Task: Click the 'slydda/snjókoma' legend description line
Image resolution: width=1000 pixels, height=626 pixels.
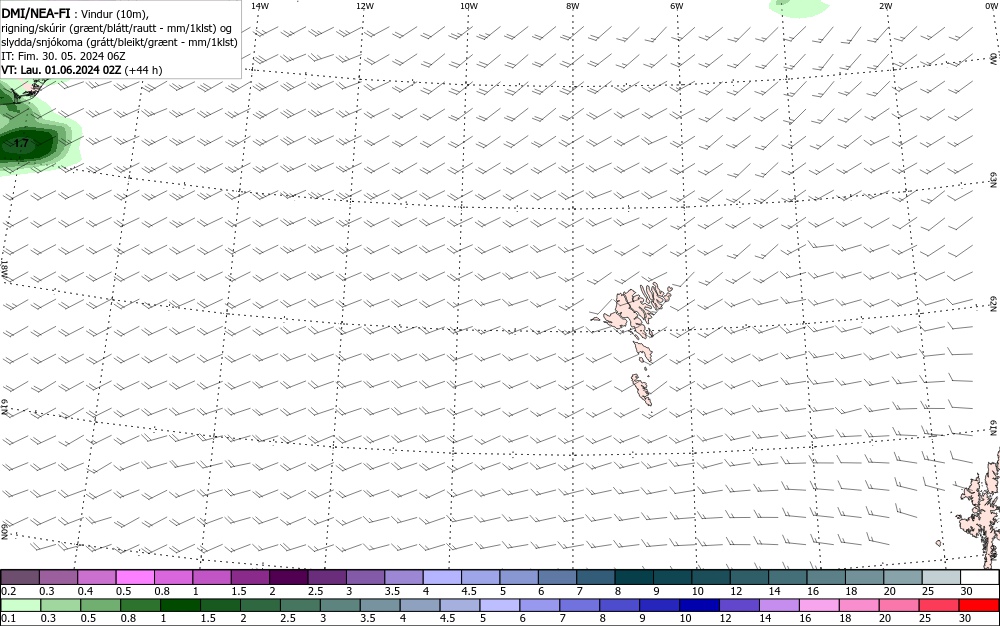Action: [120, 42]
